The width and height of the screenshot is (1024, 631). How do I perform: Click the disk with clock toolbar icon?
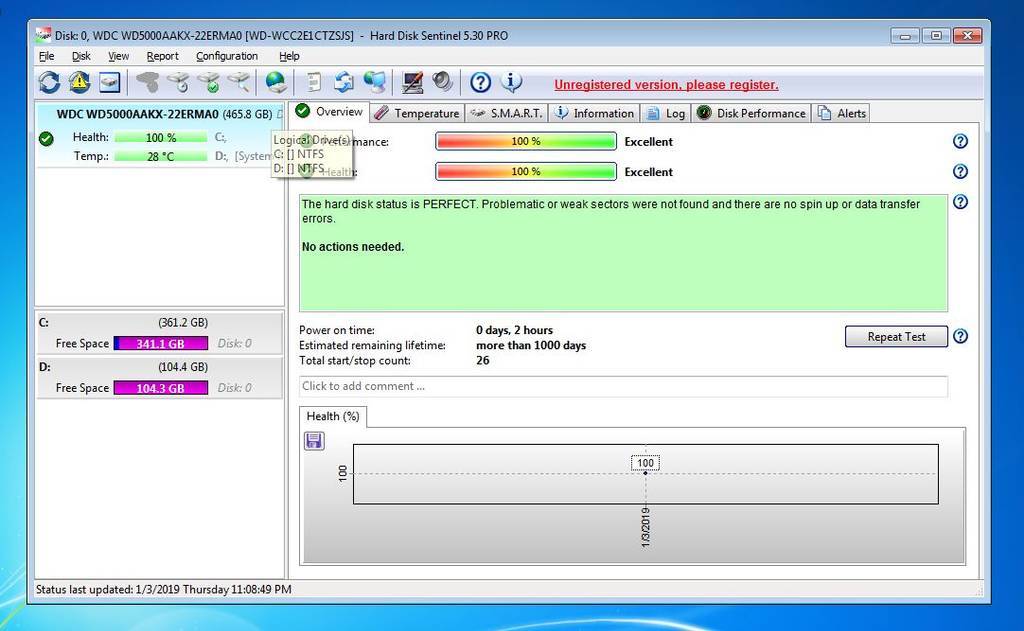tap(178, 82)
